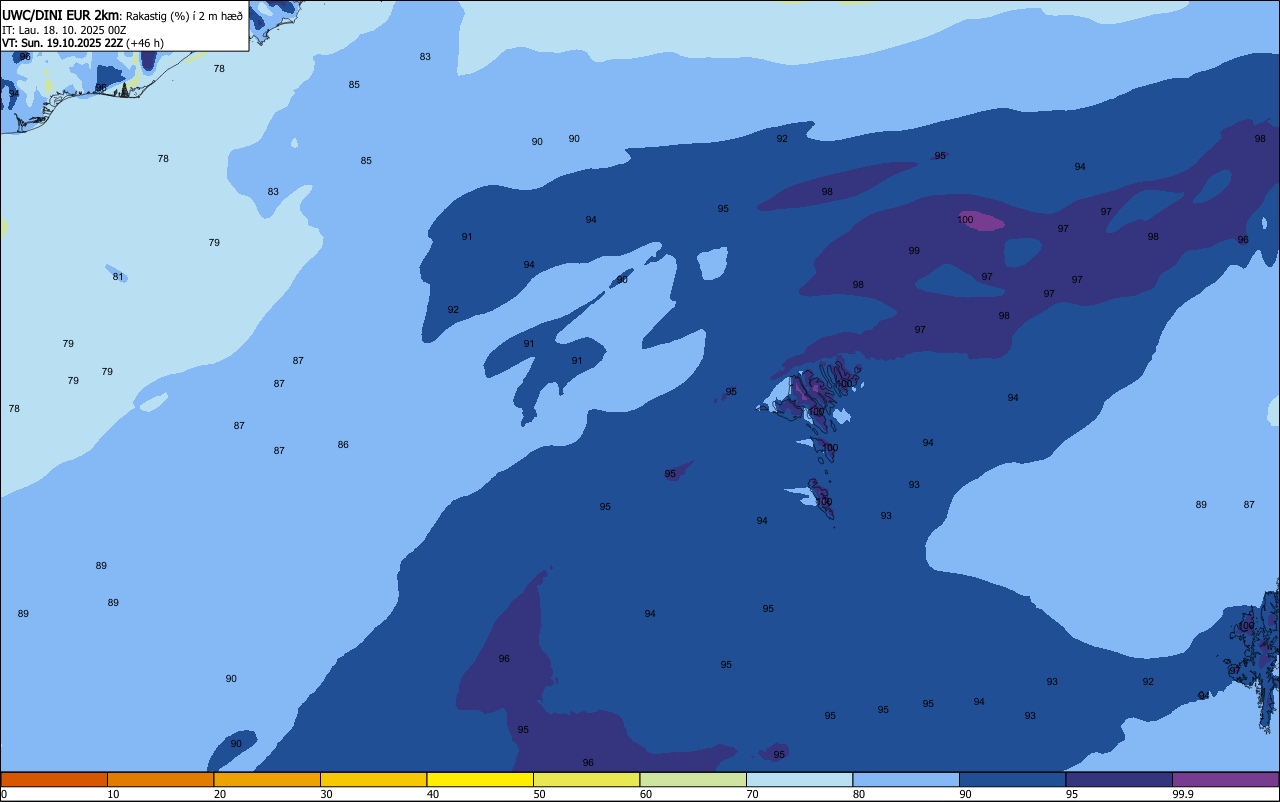Click the 0–10 dark orange legend swatch
Screen dimensions: 1280x802
tap(54, 779)
